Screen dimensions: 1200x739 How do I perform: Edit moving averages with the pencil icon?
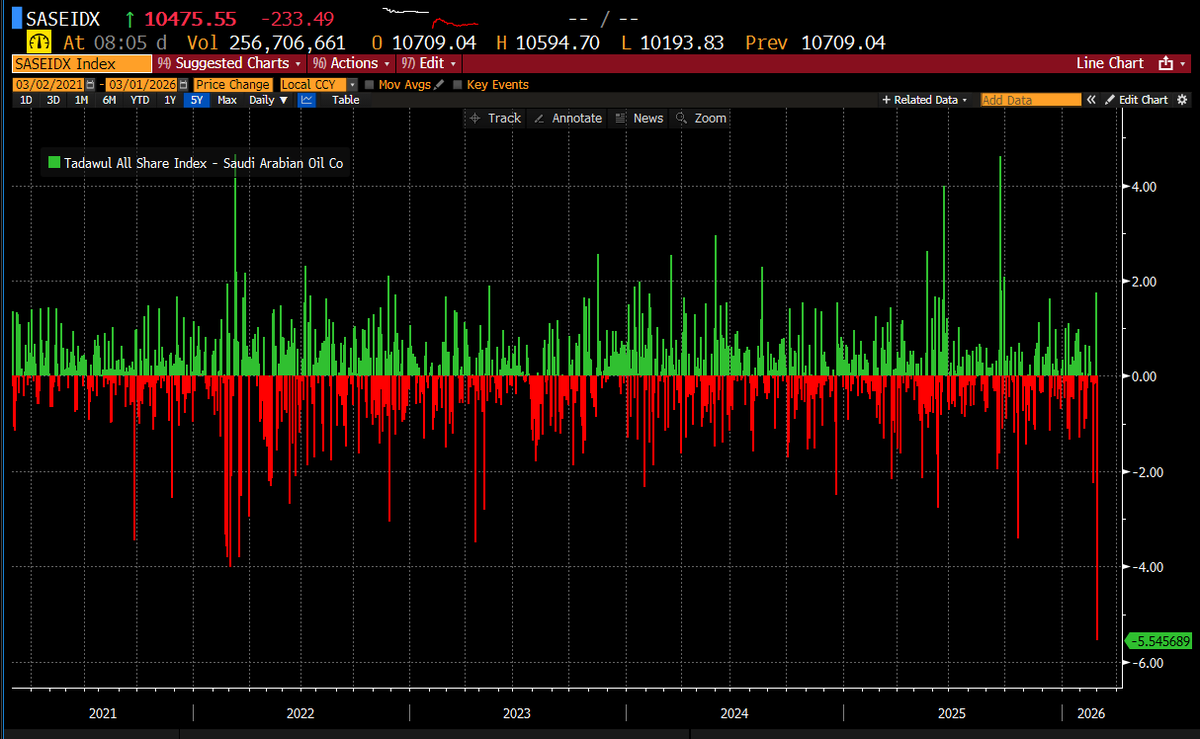point(439,85)
